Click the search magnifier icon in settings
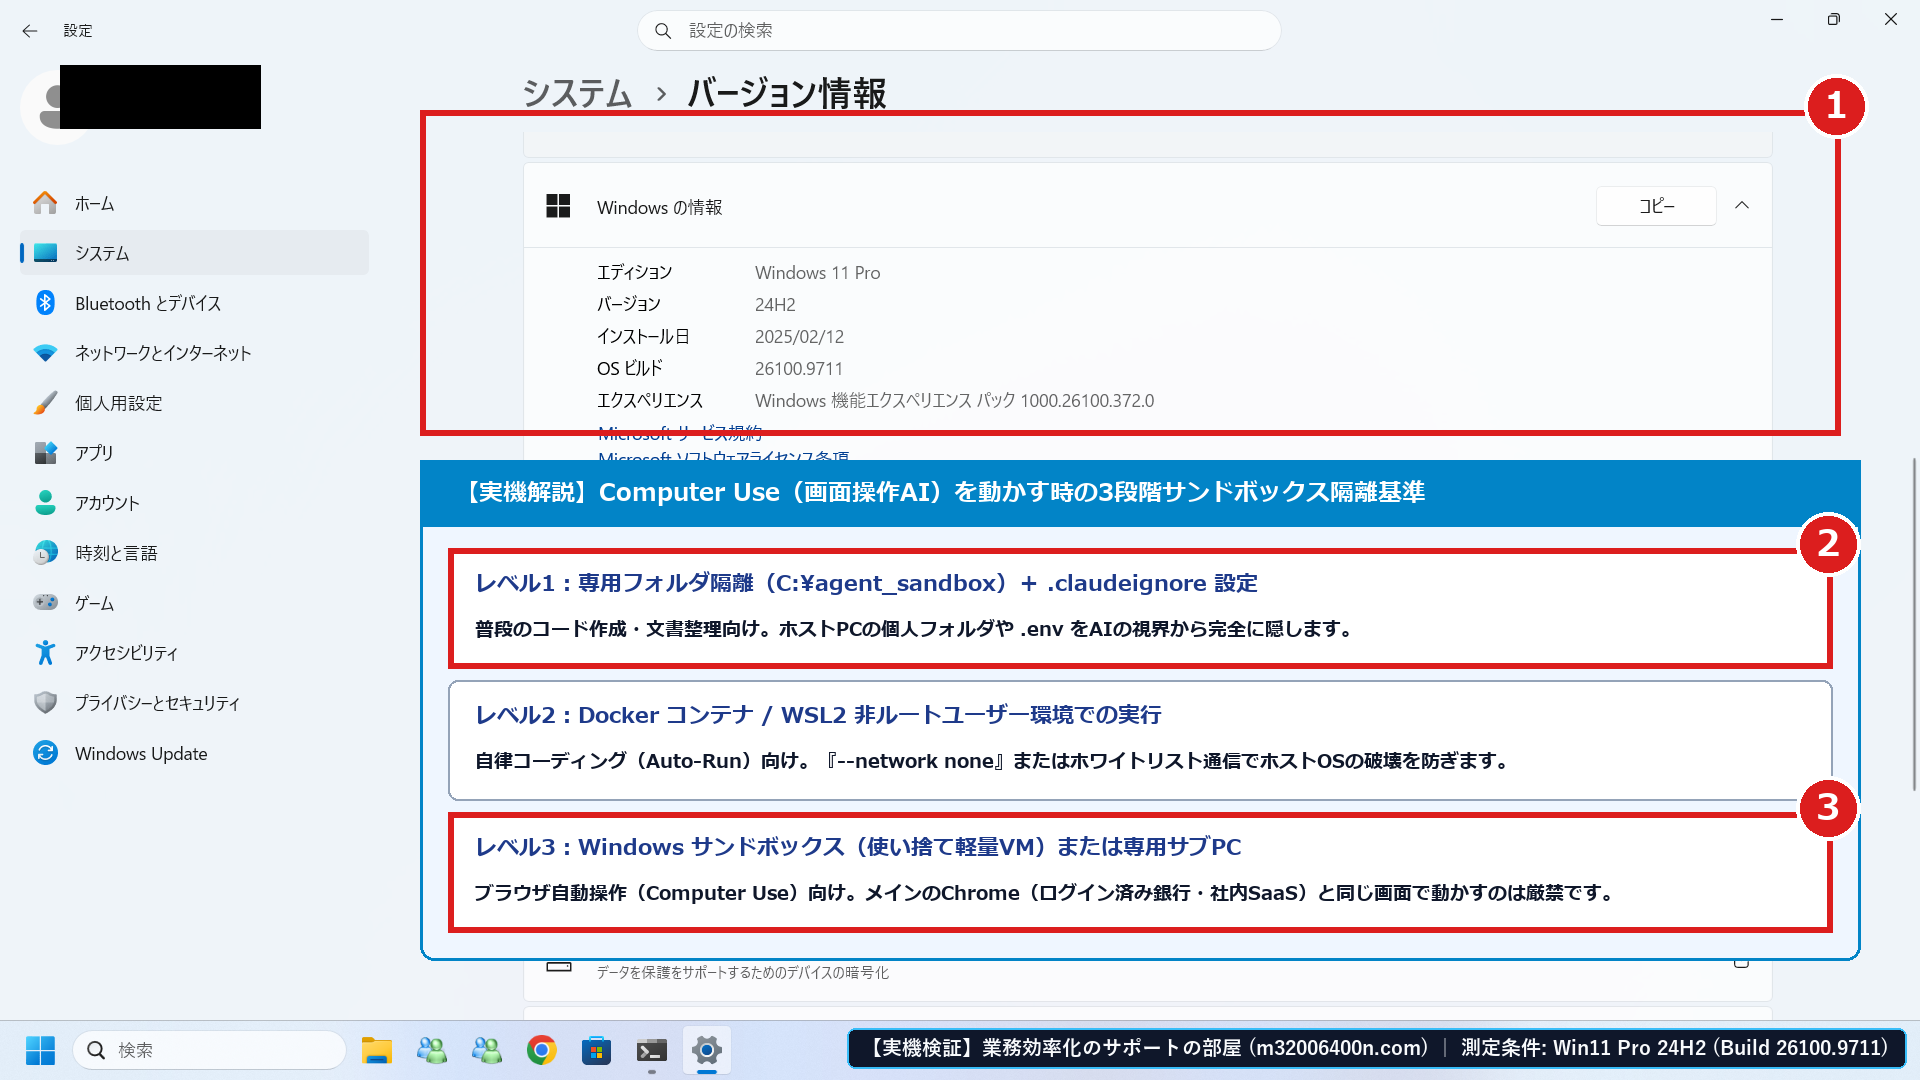This screenshot has width=1920, height=1080. point(663,31)
